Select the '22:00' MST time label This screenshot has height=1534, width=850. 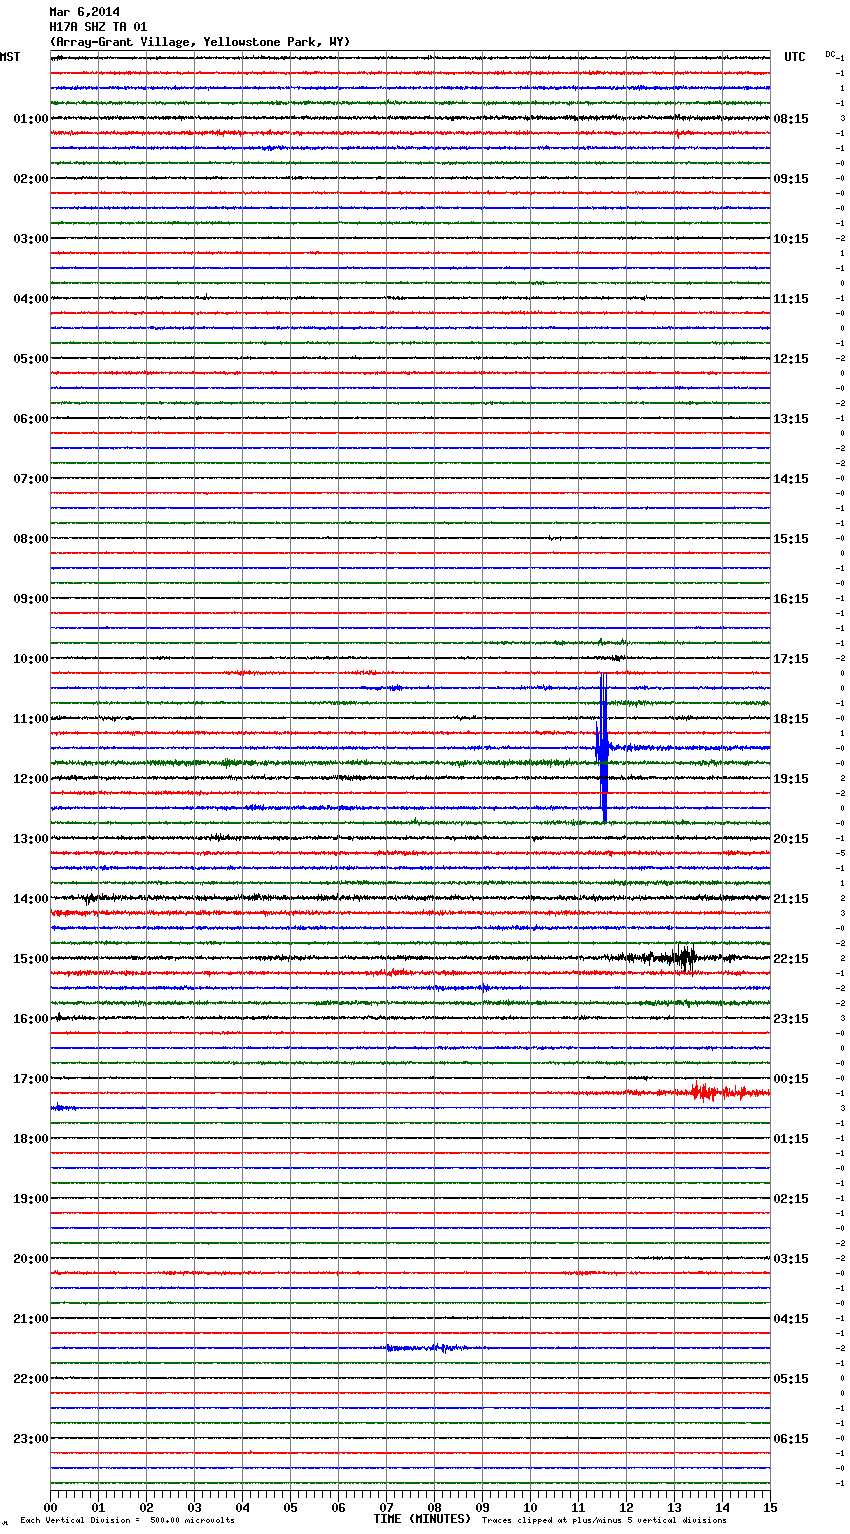tap(31, 1379)
